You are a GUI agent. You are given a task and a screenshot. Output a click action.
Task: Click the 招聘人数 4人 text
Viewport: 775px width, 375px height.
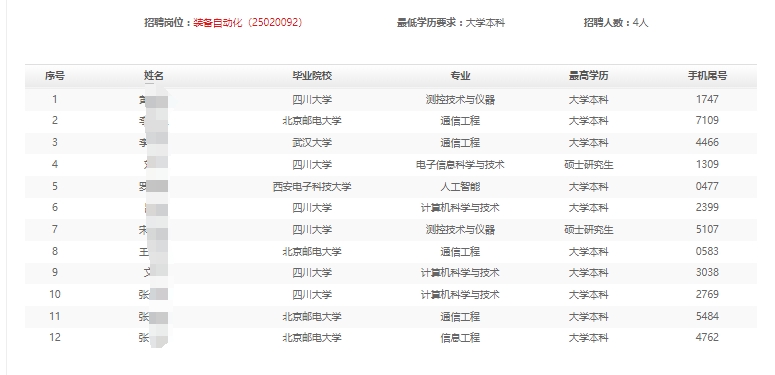pos(616,23)
